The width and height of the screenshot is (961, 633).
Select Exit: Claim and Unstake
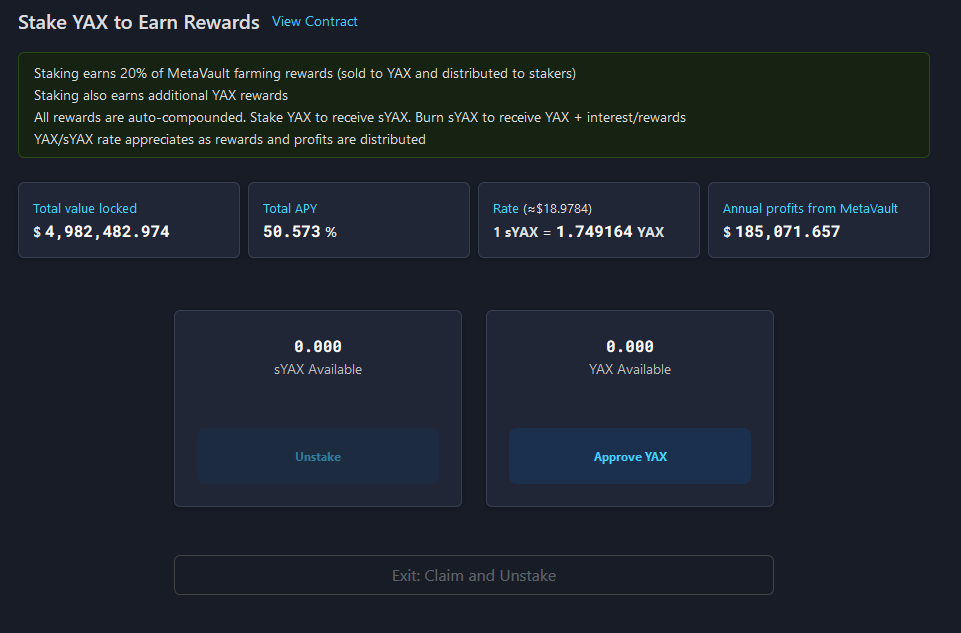(x=474, y=575)
